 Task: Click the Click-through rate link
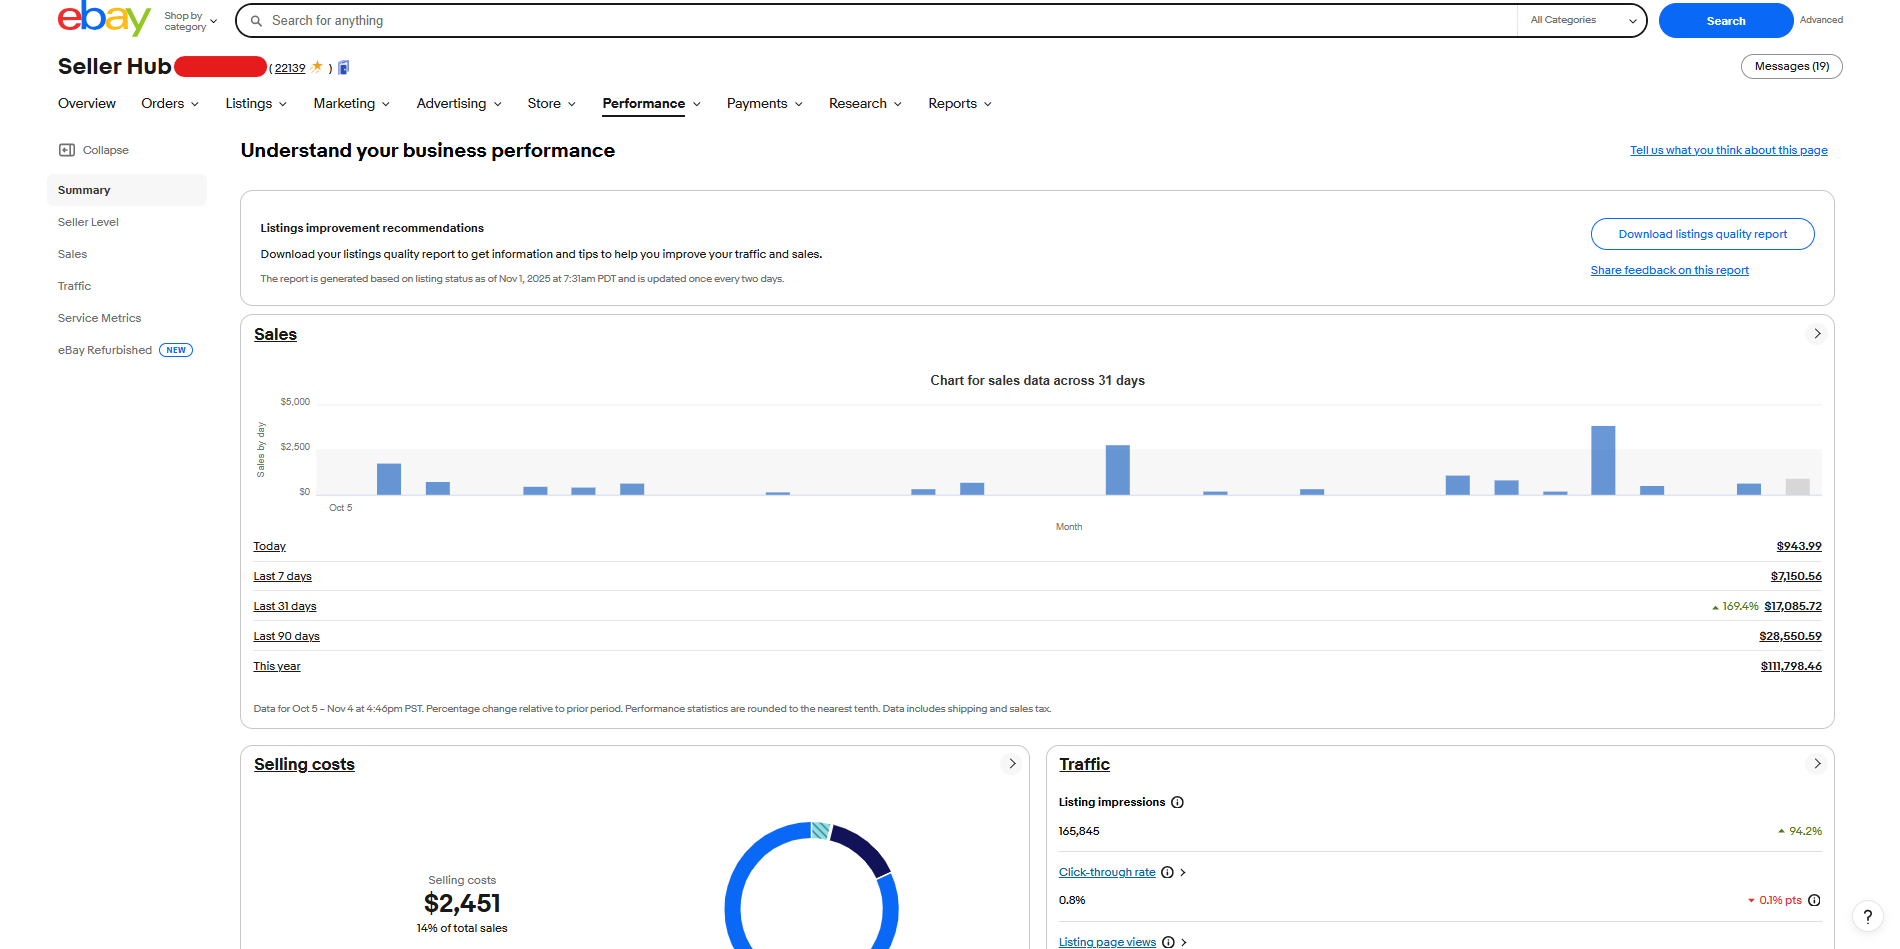1107,872
